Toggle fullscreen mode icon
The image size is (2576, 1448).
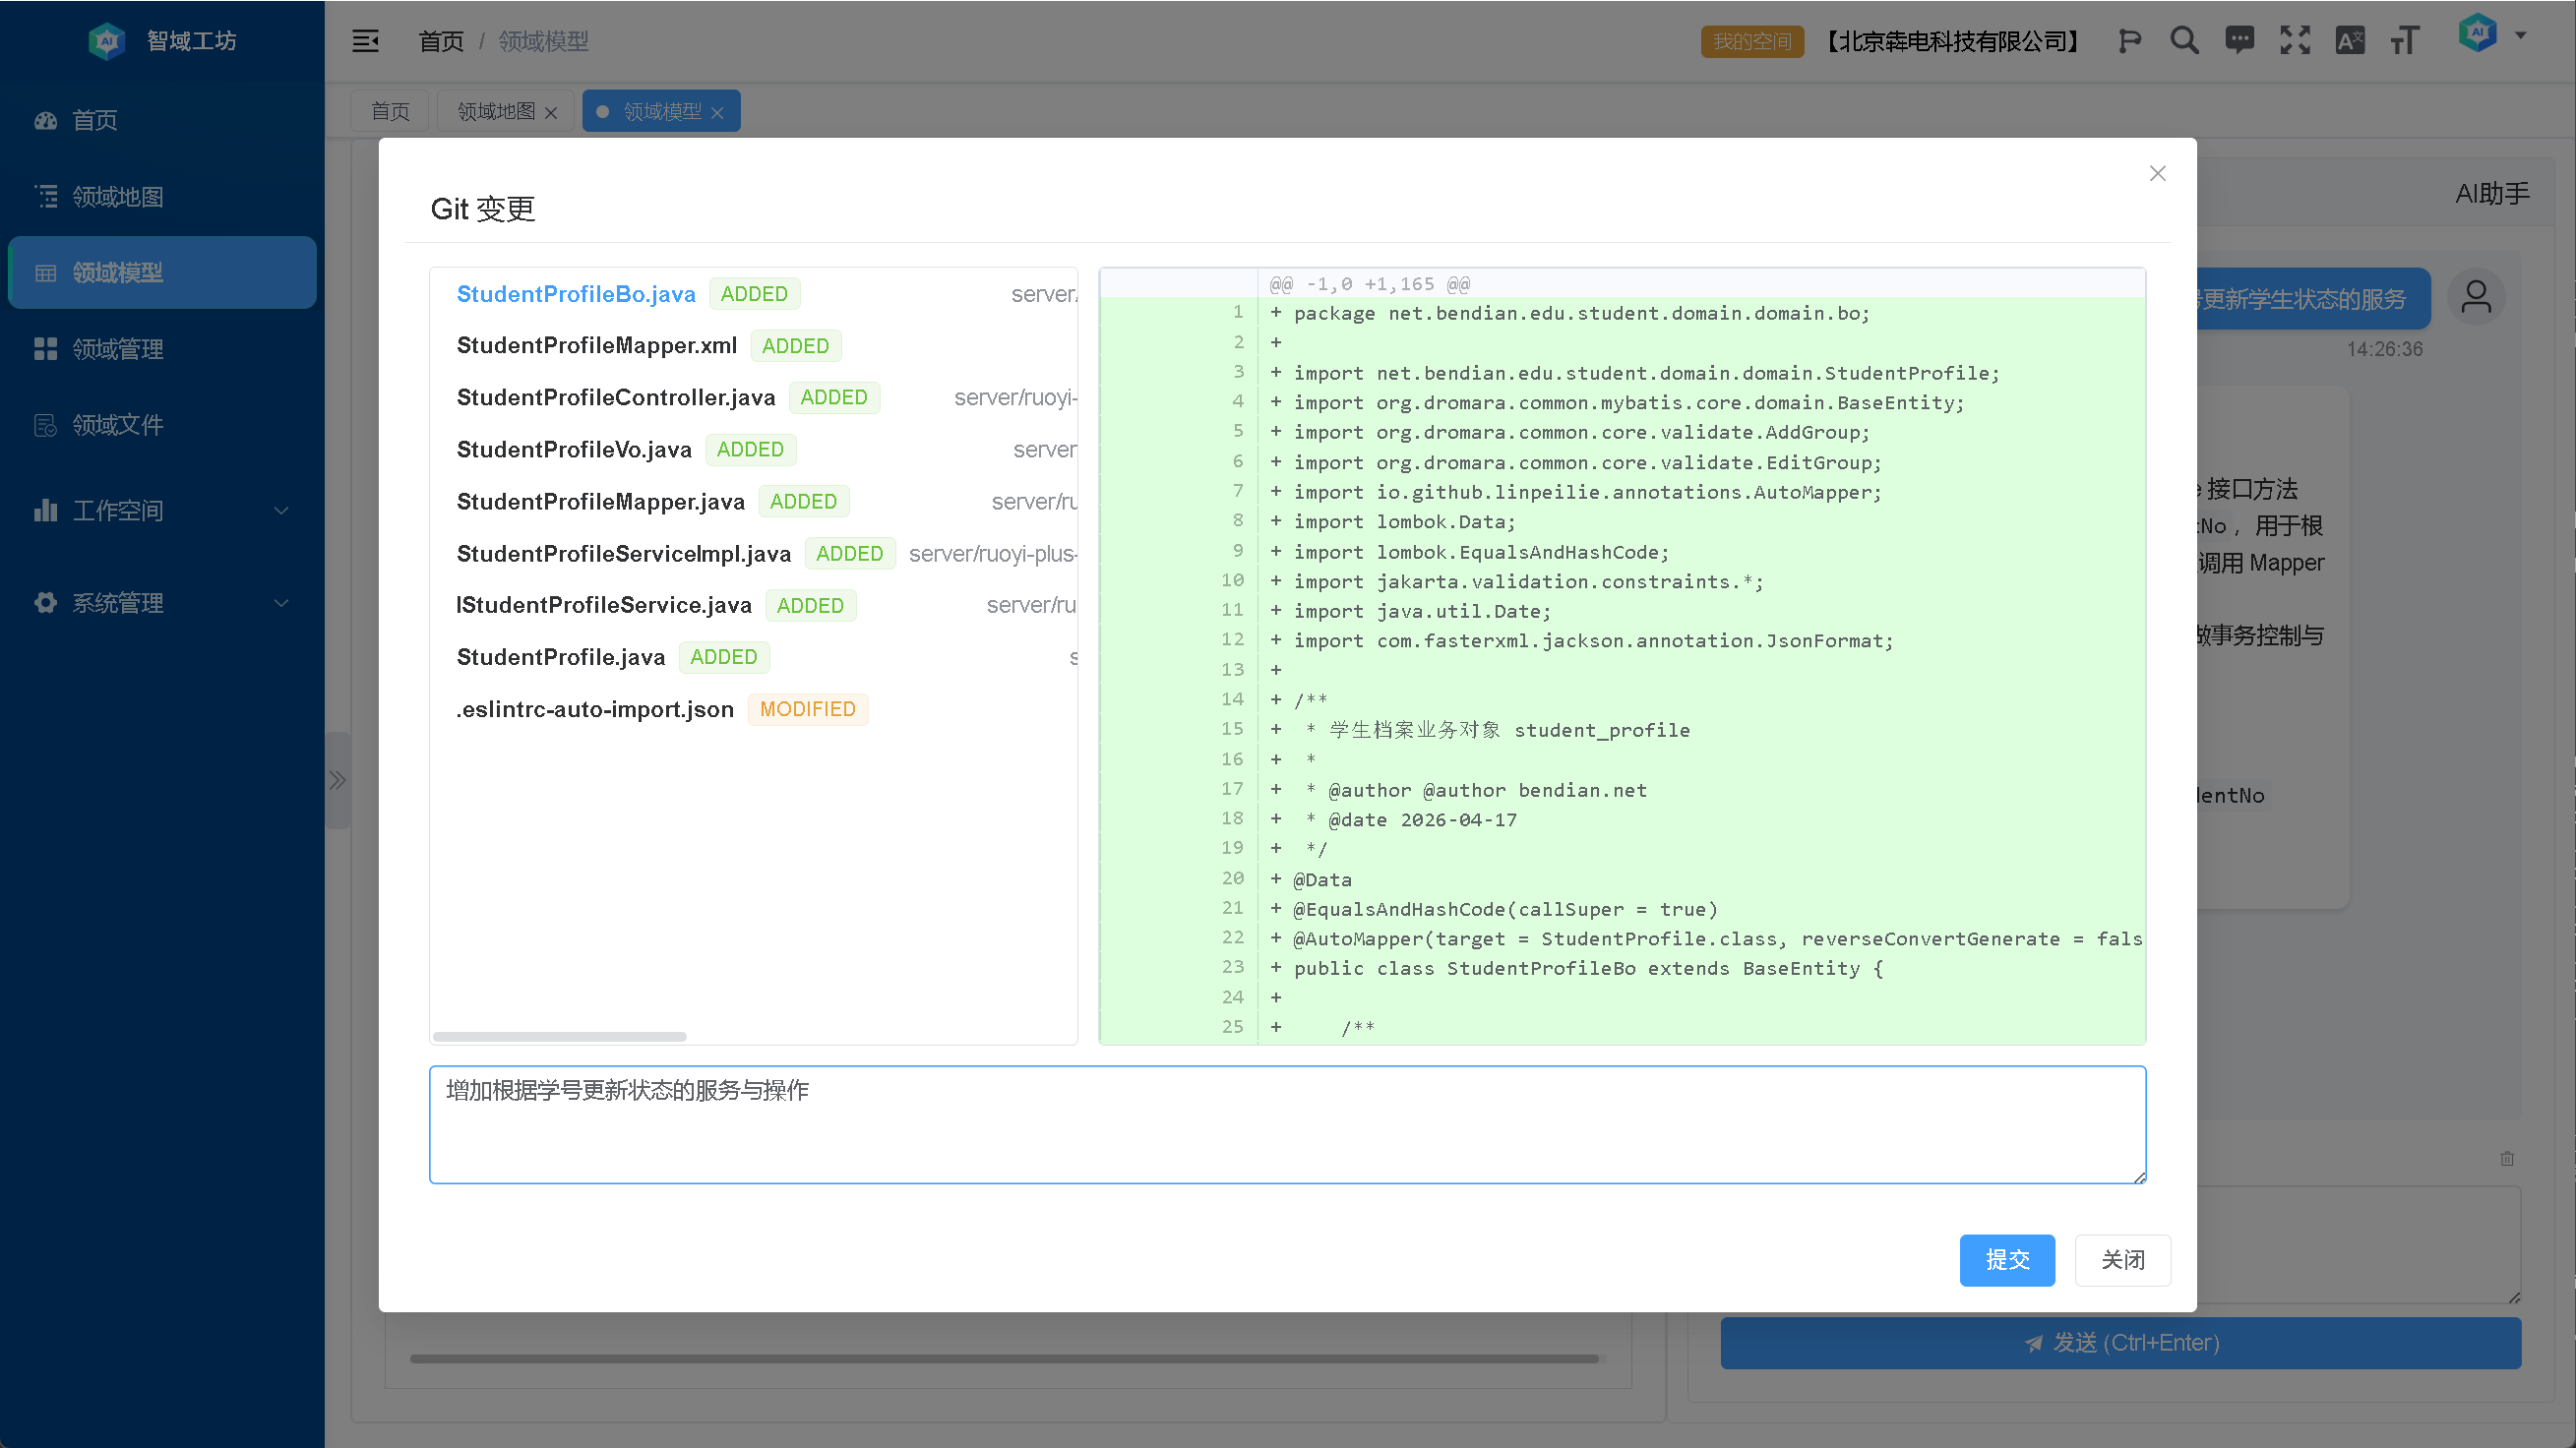[x=2295, y=41]
